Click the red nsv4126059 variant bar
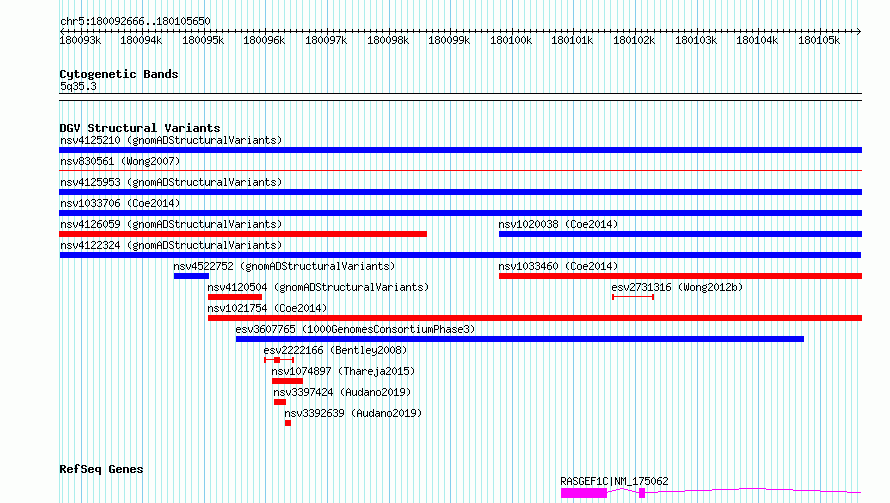The image size is (890, 503). (x=243, y=234)
